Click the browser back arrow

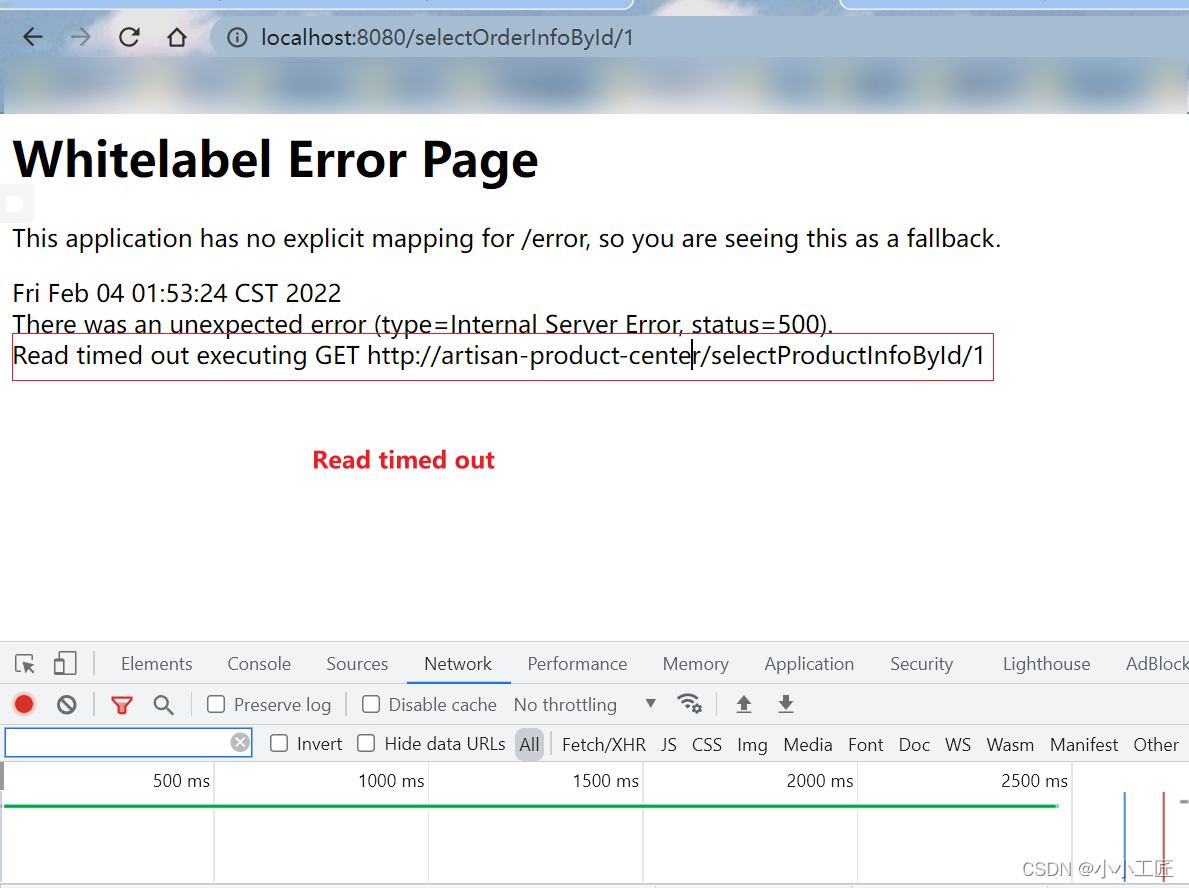[33, 38]
